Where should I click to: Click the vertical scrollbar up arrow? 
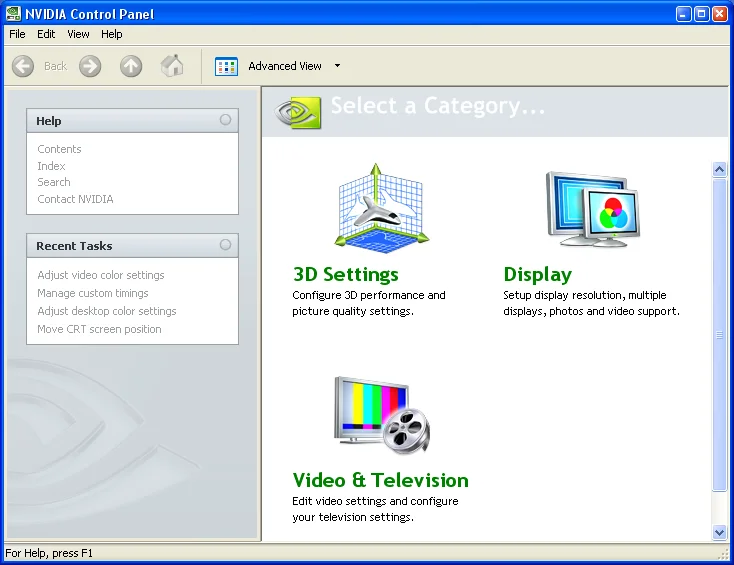point(719,169)
